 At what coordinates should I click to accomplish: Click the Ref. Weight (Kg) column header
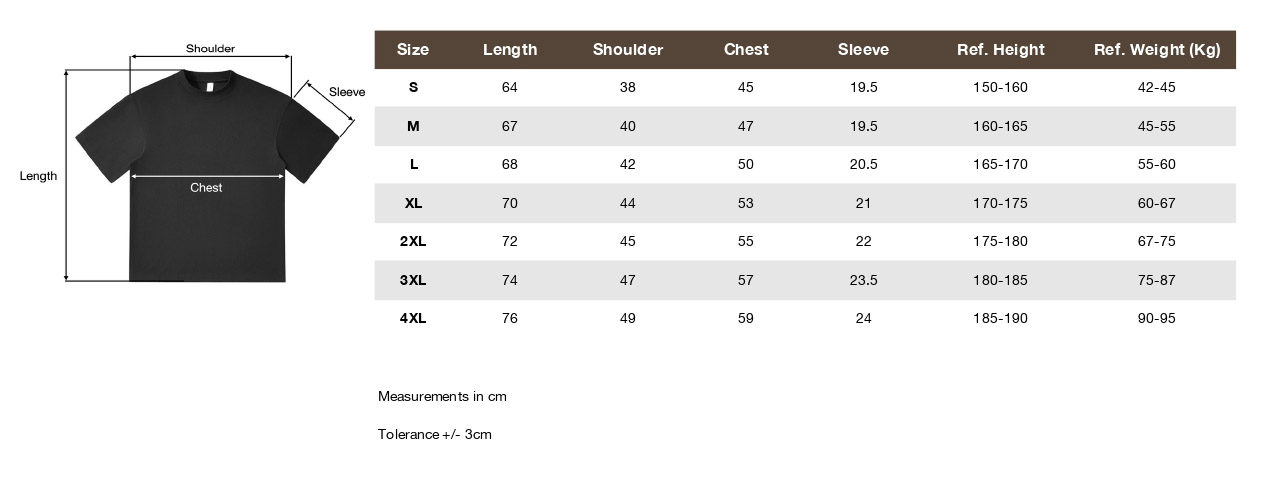1157,49
